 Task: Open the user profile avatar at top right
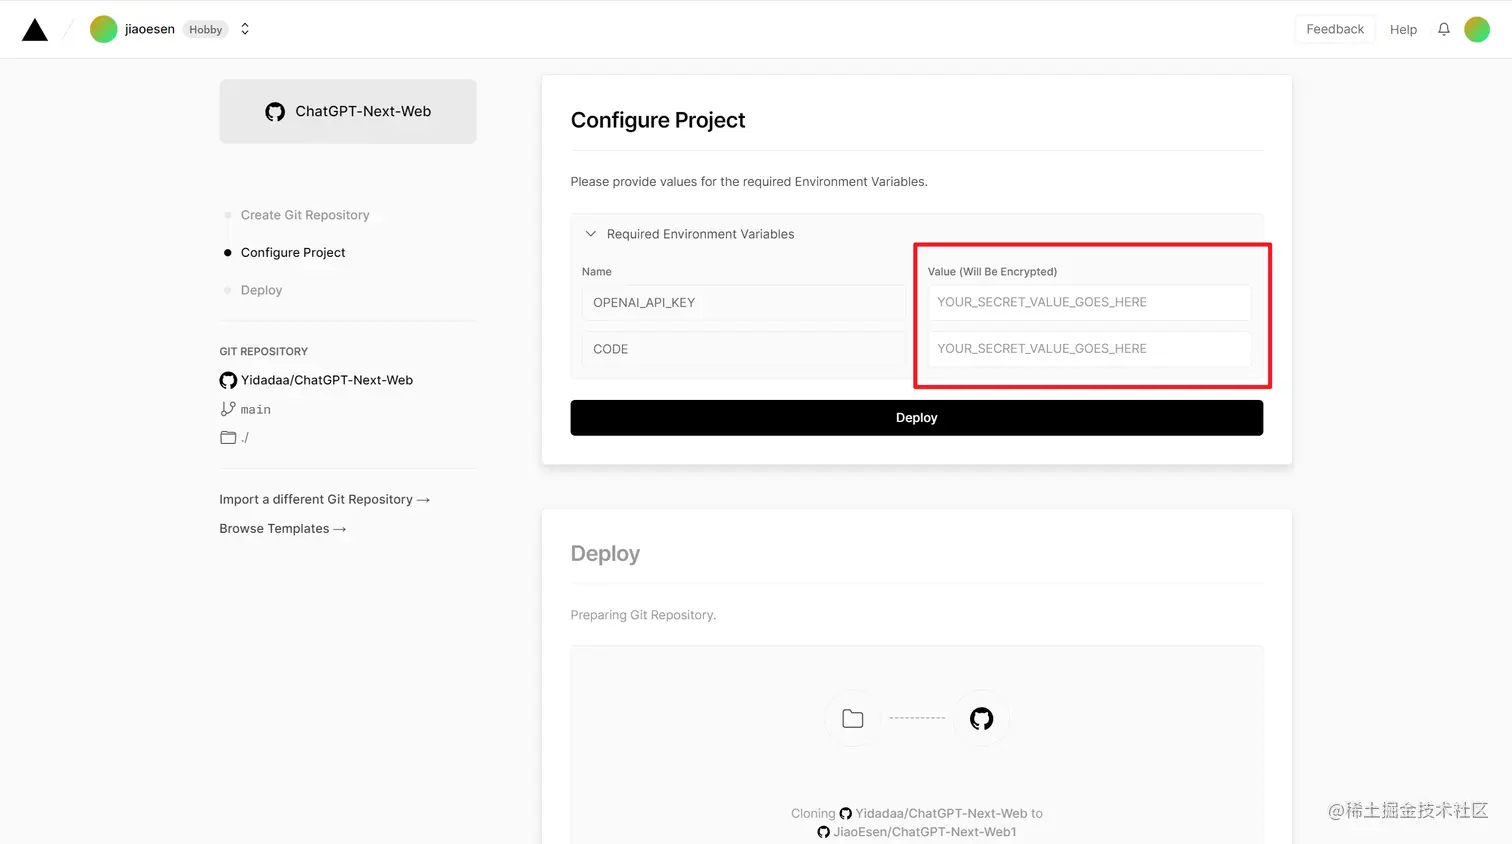click(x=1477, y=29)
